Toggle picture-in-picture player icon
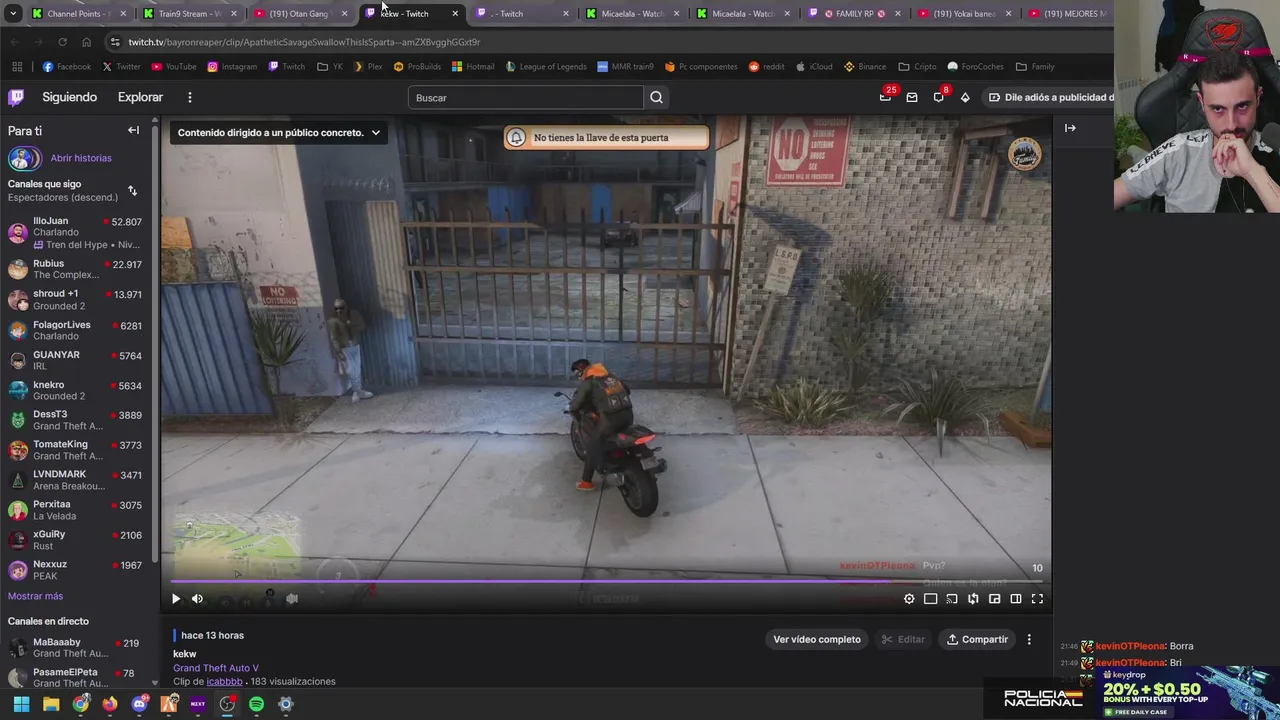 994,599
